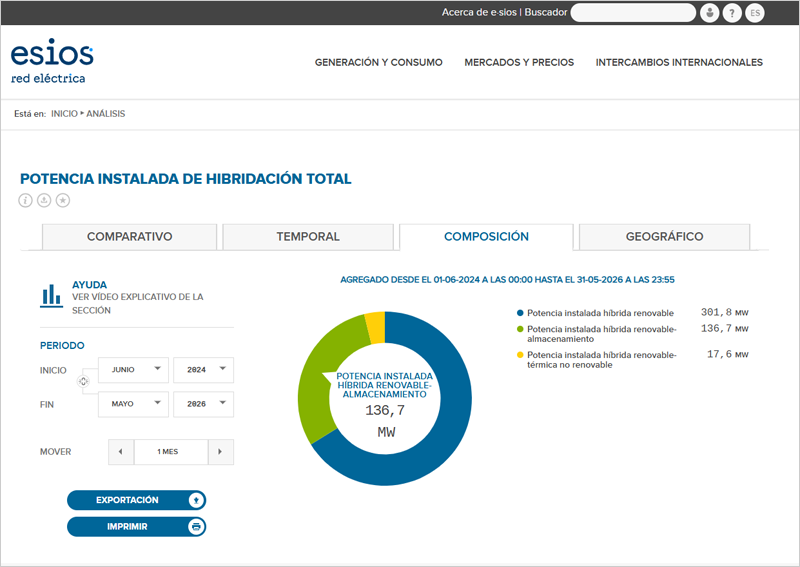Mark indicator as favorite with star icon
This screenshot has height=567, width=800.
click(63, 201)
